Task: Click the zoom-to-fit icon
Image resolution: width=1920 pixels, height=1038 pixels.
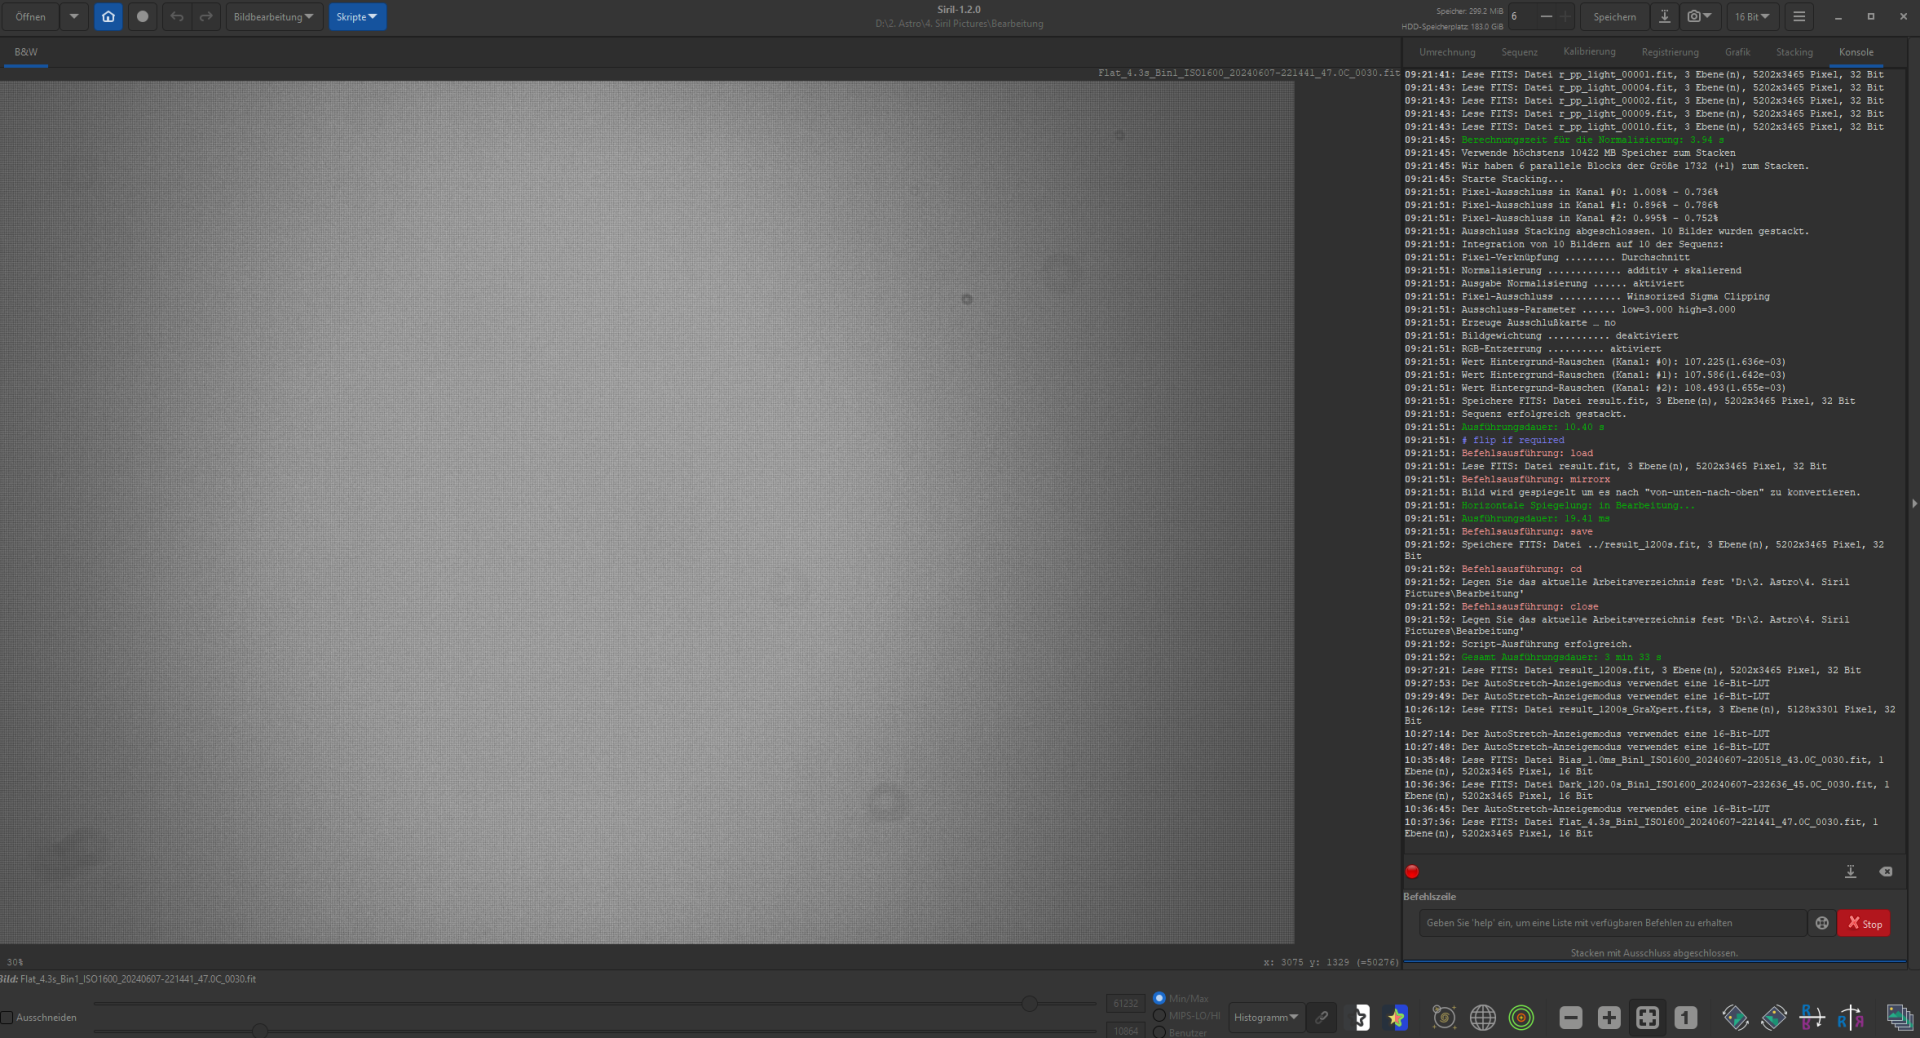Action: coord(1647,1018)
